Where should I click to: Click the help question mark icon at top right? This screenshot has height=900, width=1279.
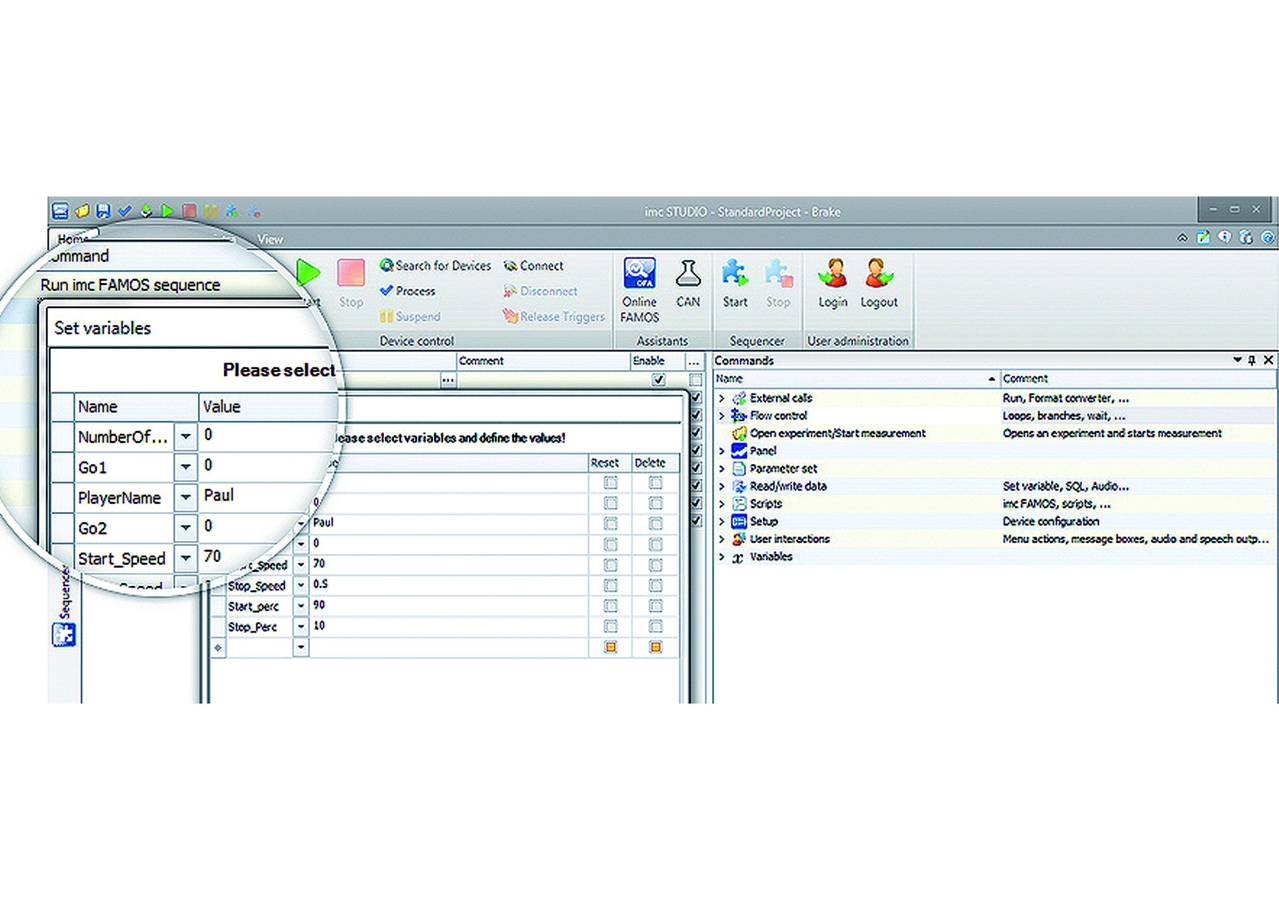tap(1268, 238)
